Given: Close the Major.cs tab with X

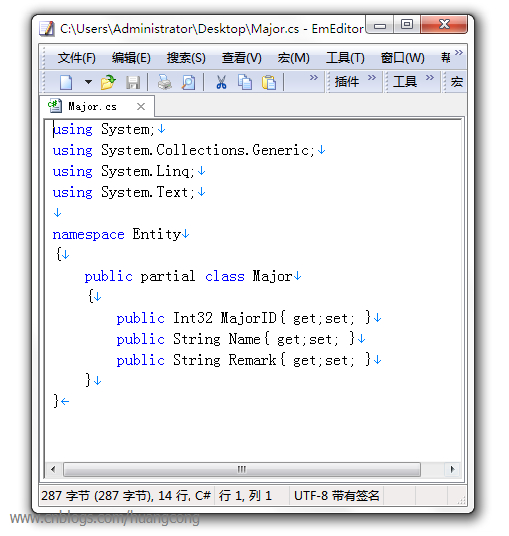Looking at the screenshot, I should [141, 107].
